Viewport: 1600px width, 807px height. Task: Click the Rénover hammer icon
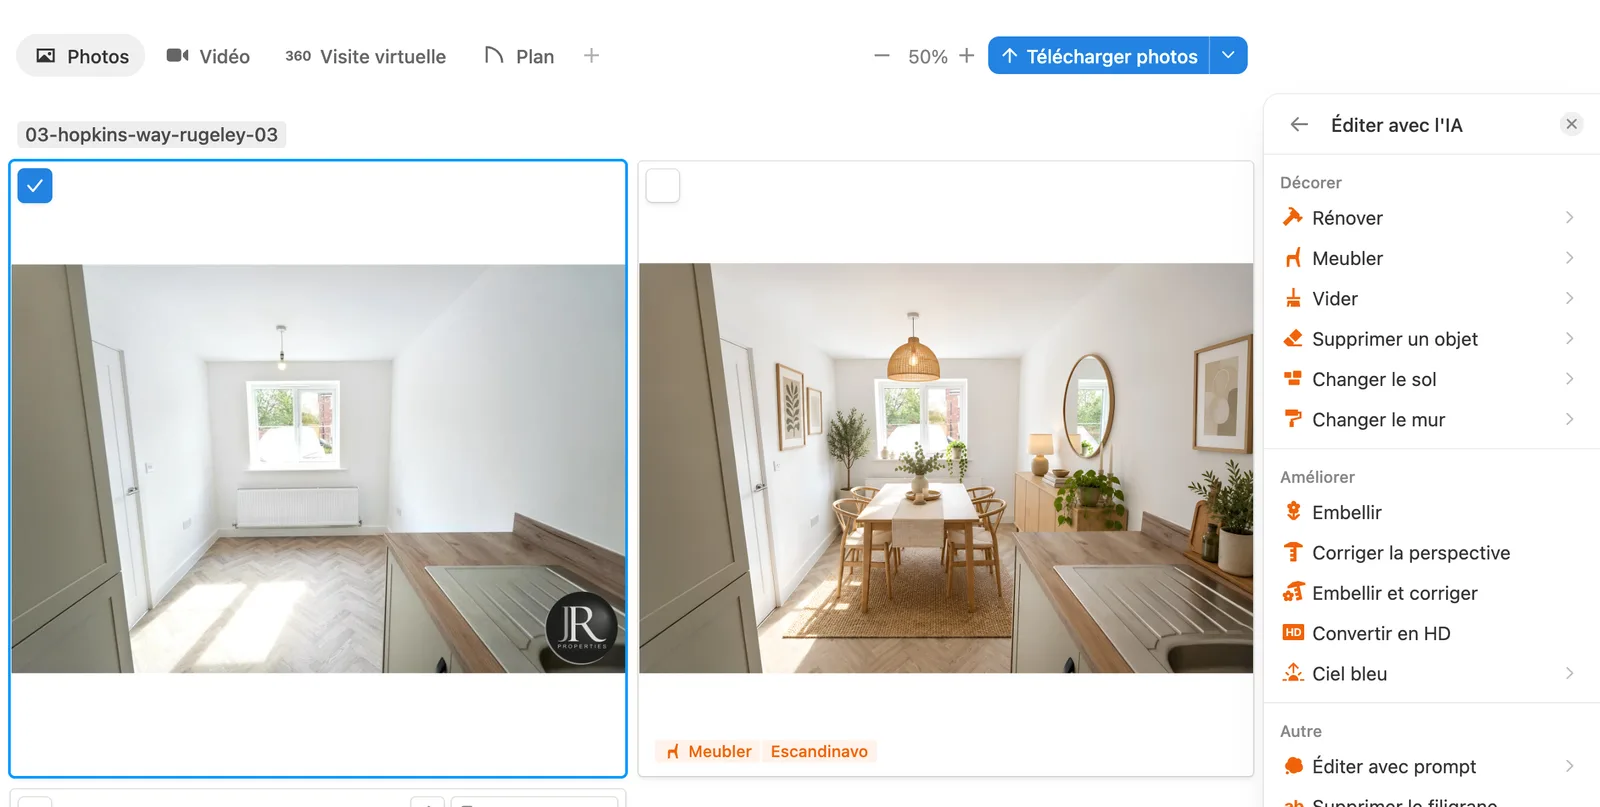point(1293,217)
